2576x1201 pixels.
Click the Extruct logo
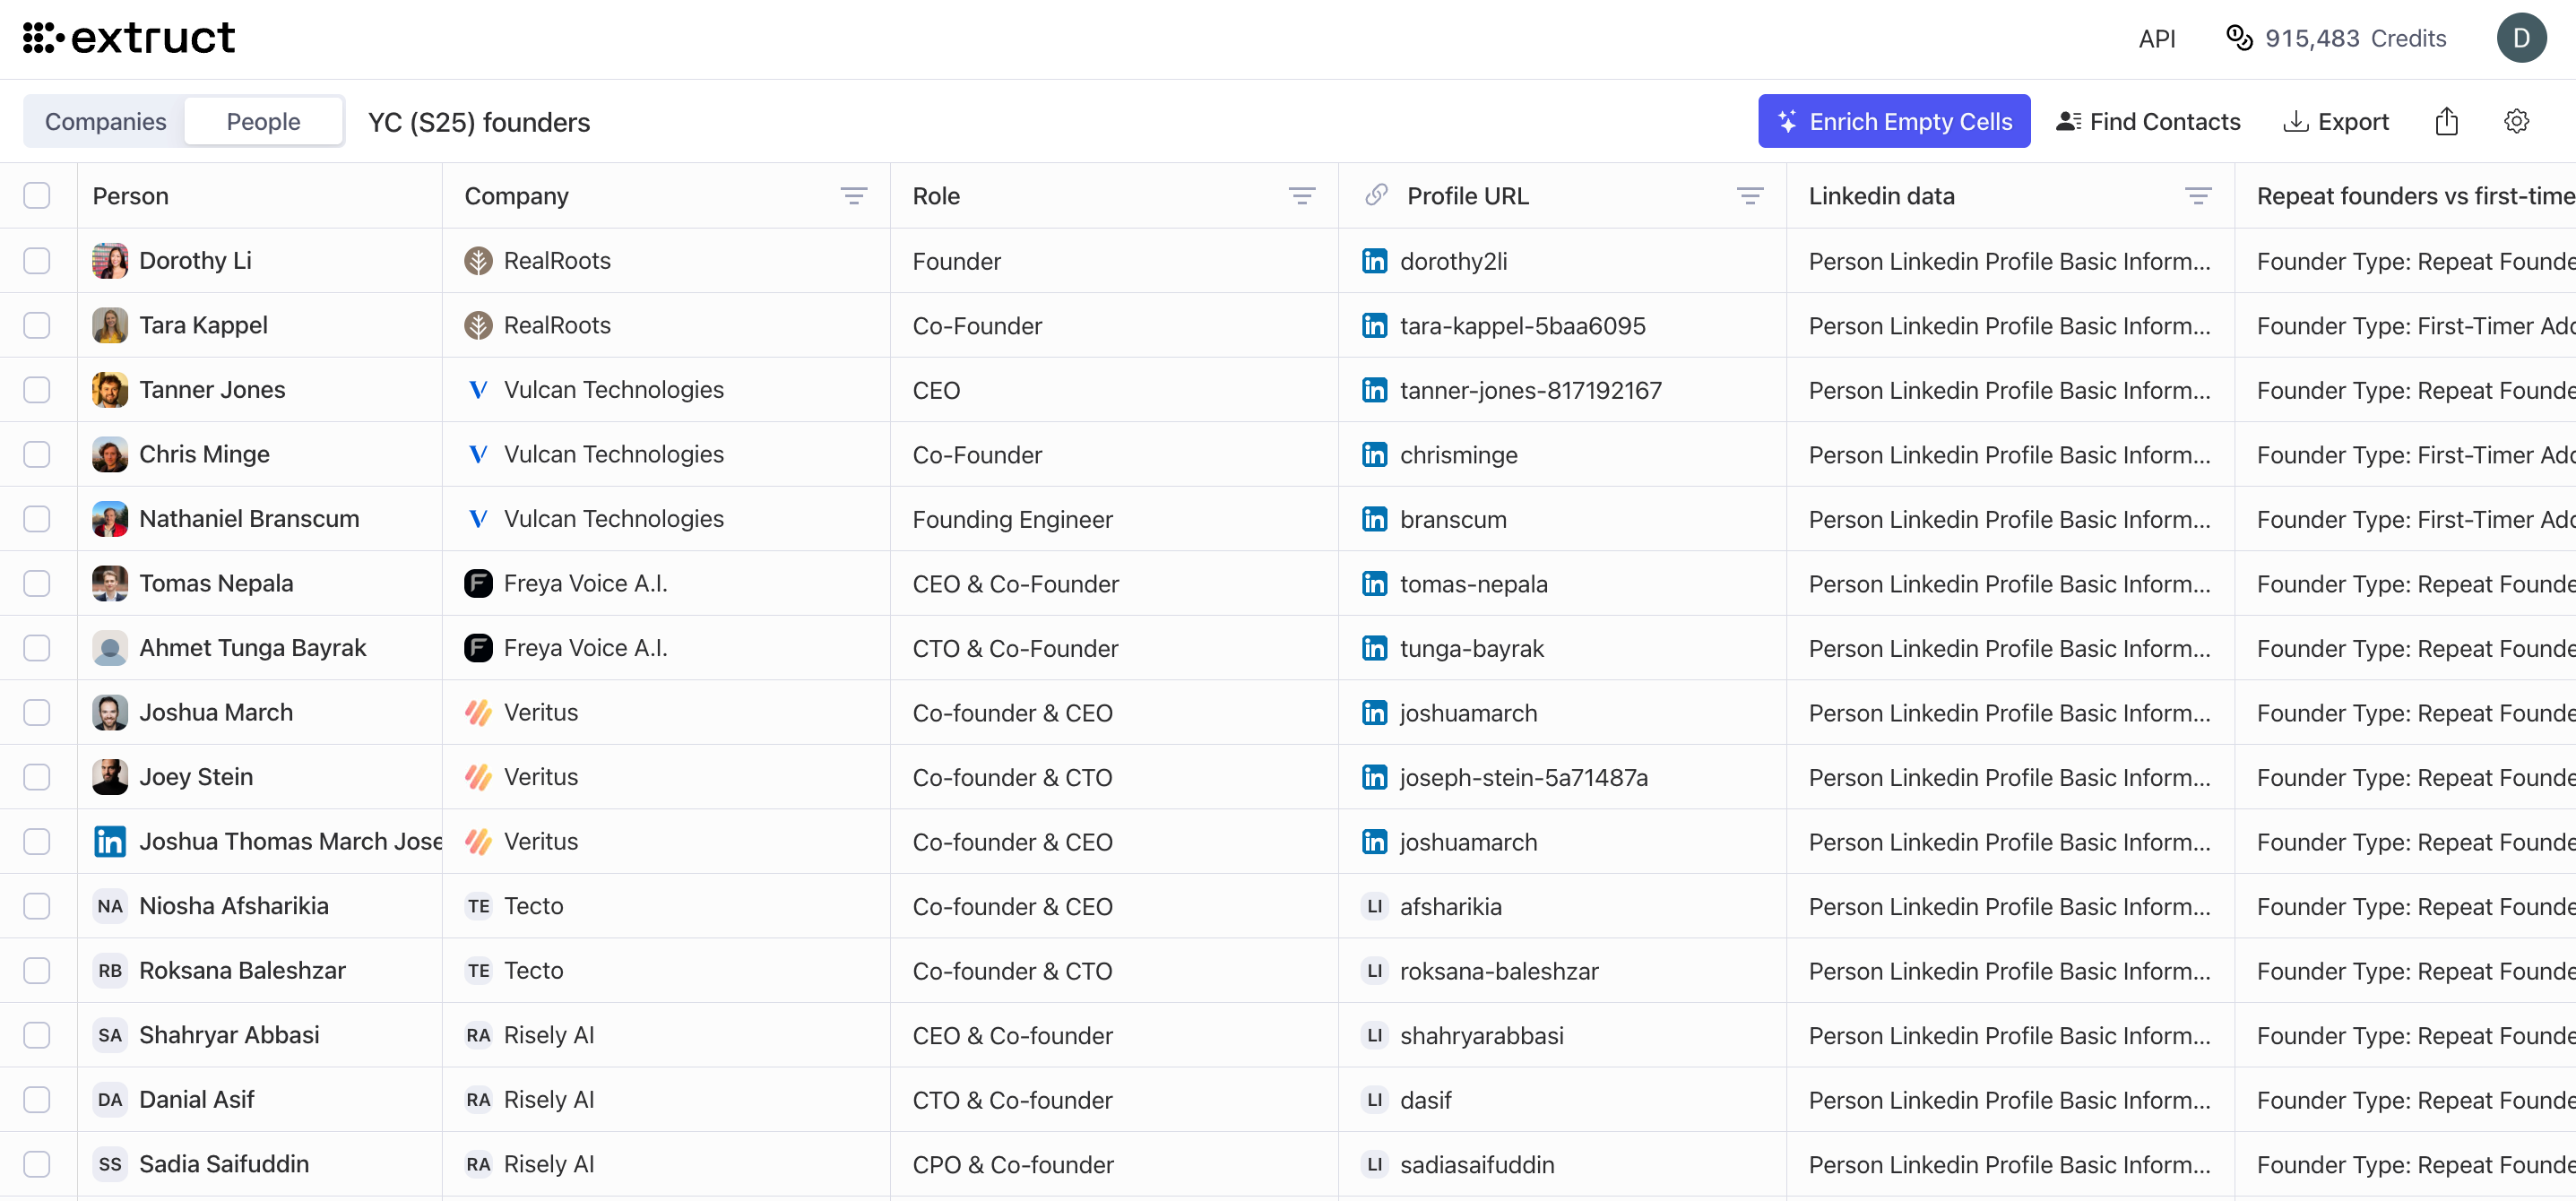[128, 38]
